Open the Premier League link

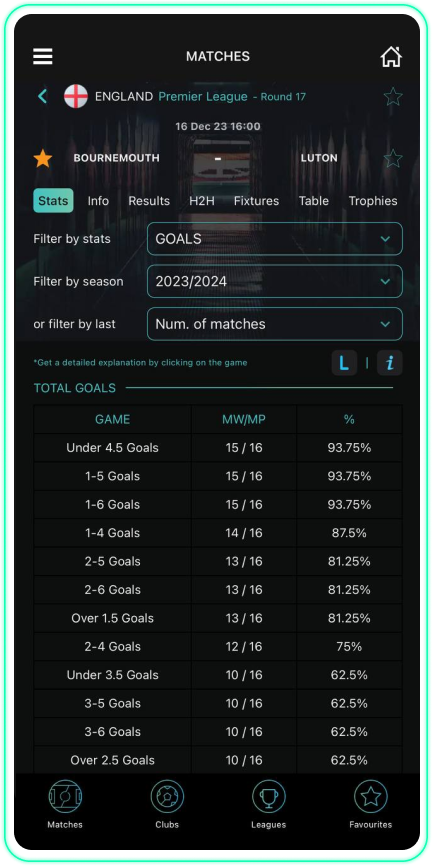point(203,97)
